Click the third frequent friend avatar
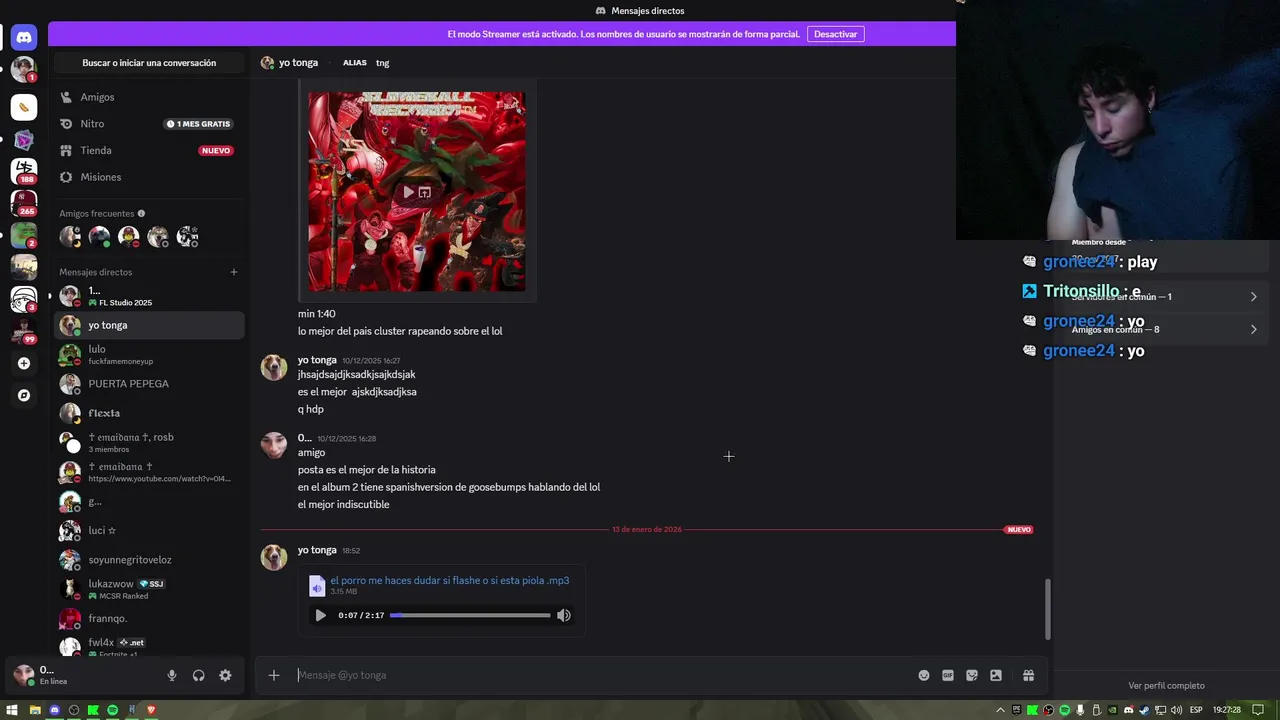 (x=129, y=237)
